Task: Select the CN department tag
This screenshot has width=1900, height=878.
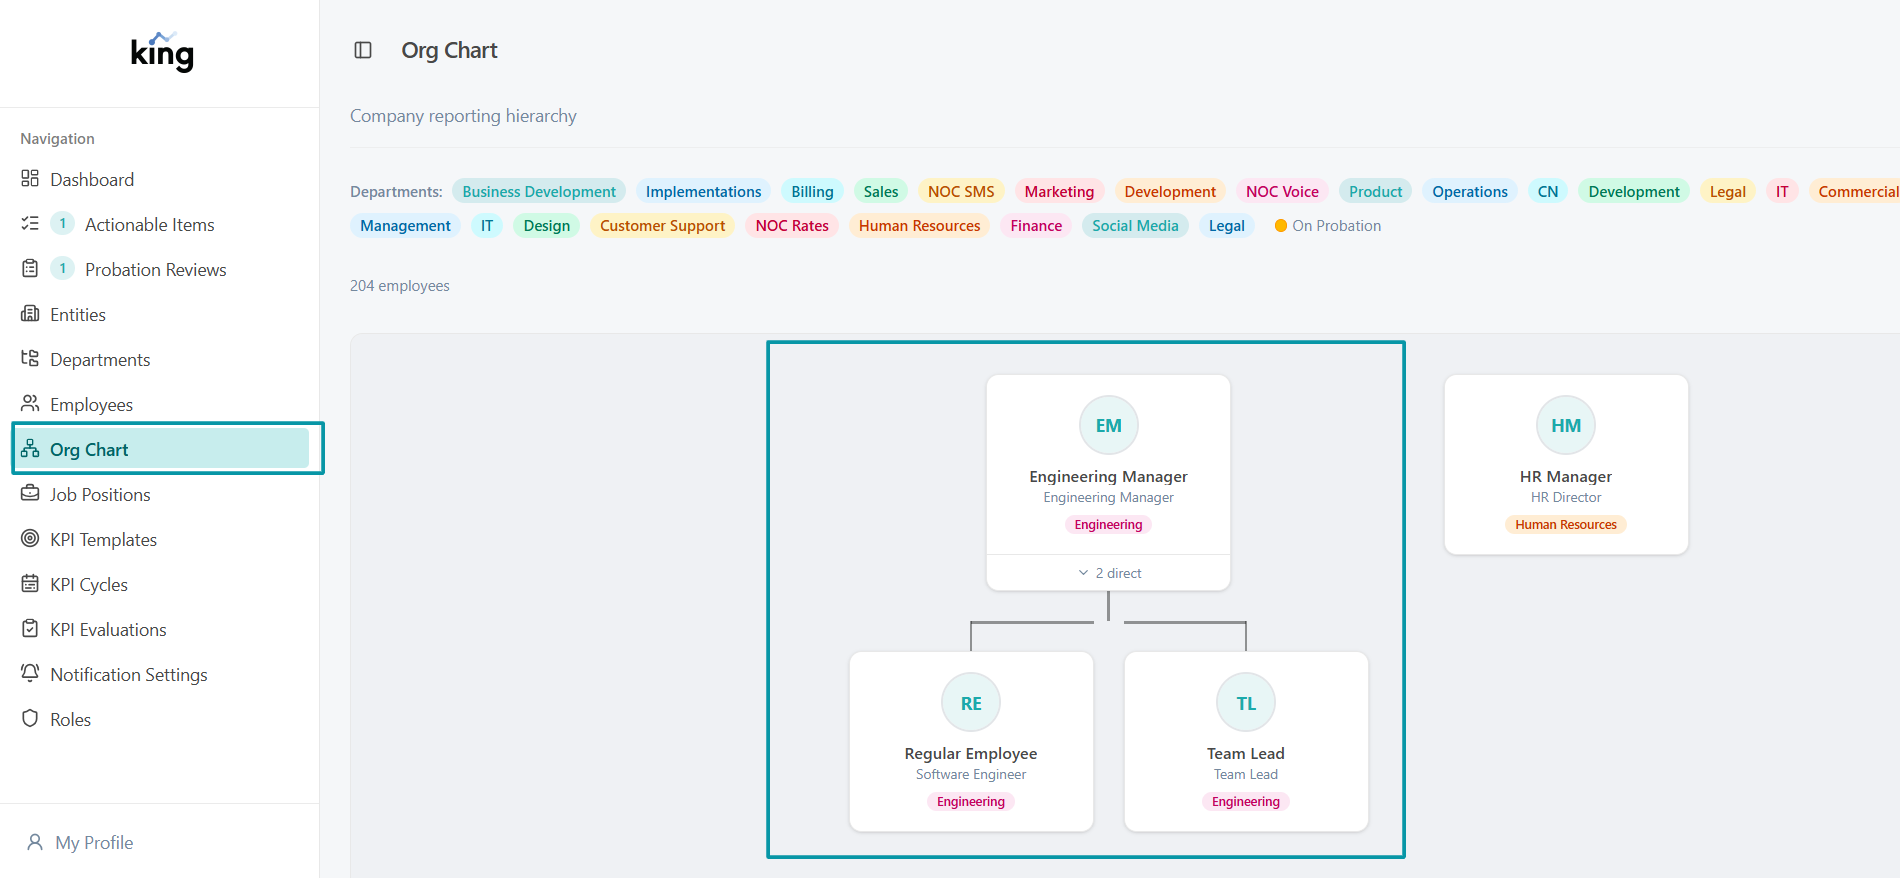Action: point(1548,191)
